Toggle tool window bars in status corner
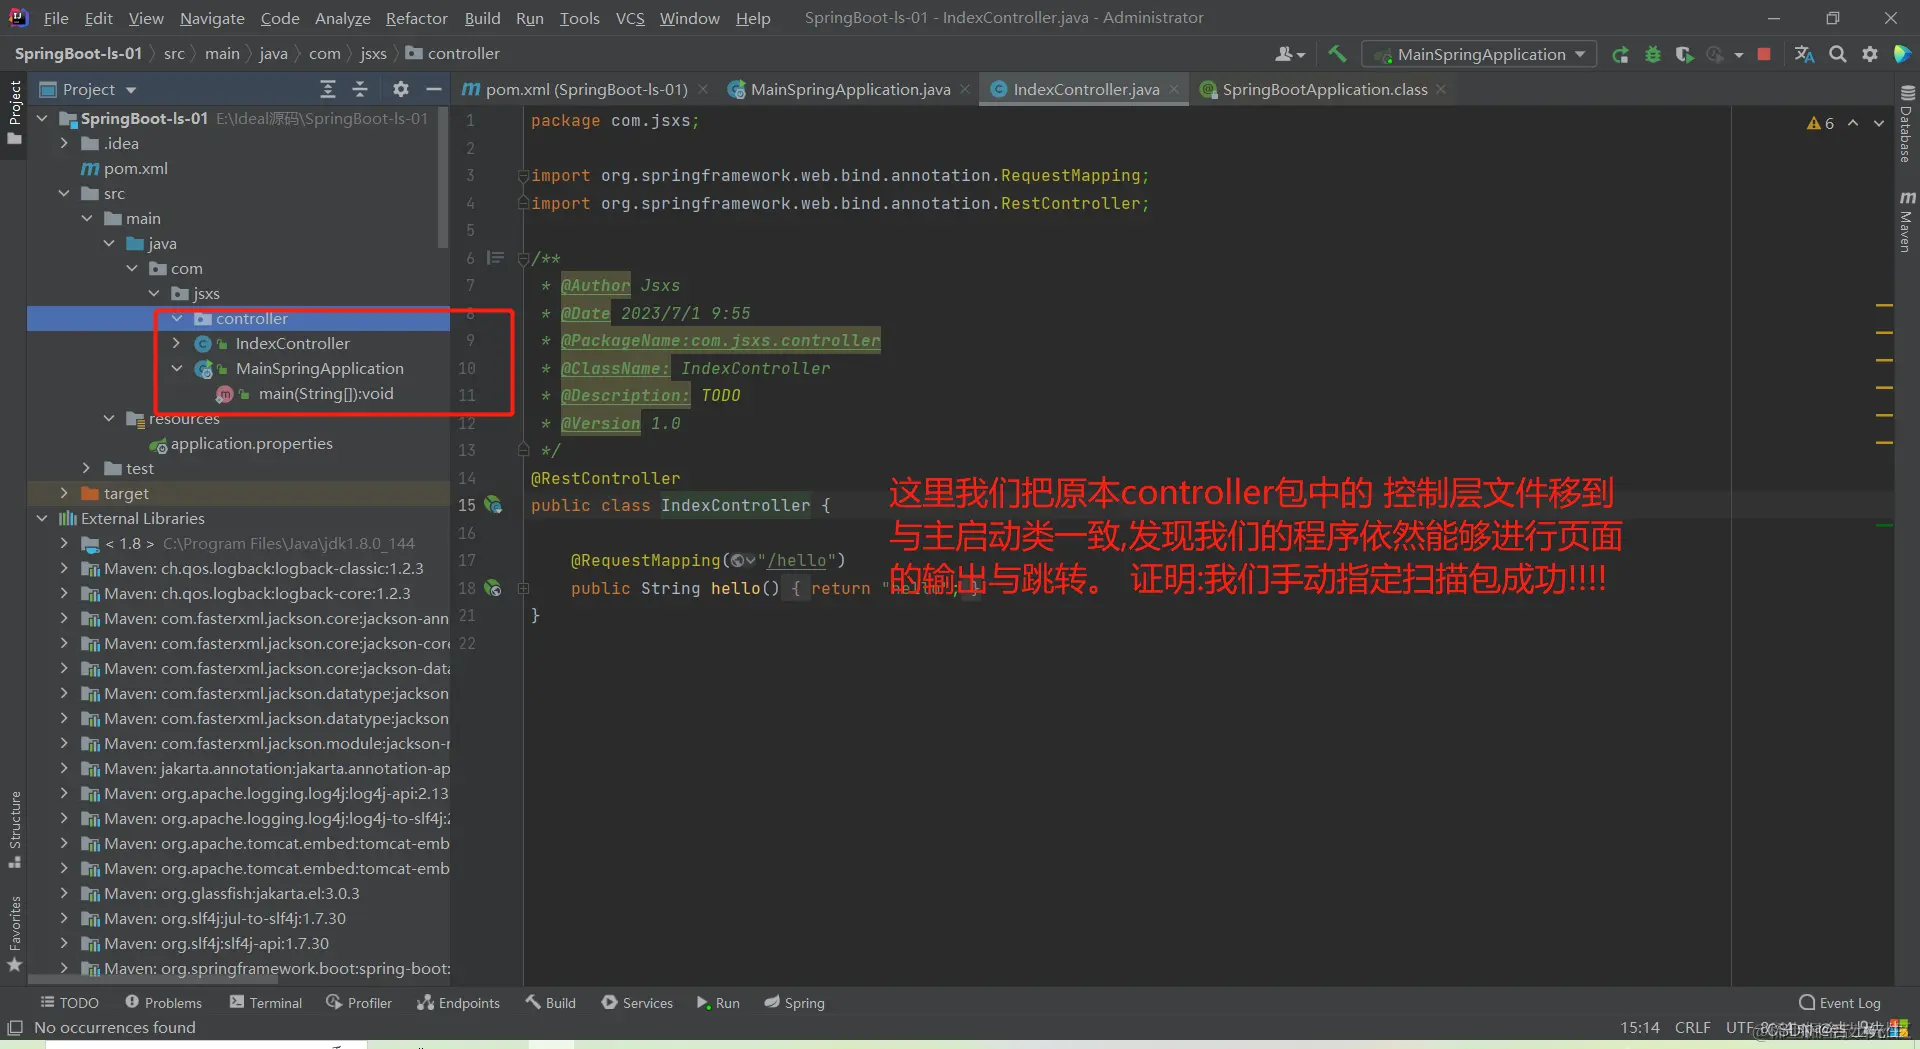 point(15,1027)
